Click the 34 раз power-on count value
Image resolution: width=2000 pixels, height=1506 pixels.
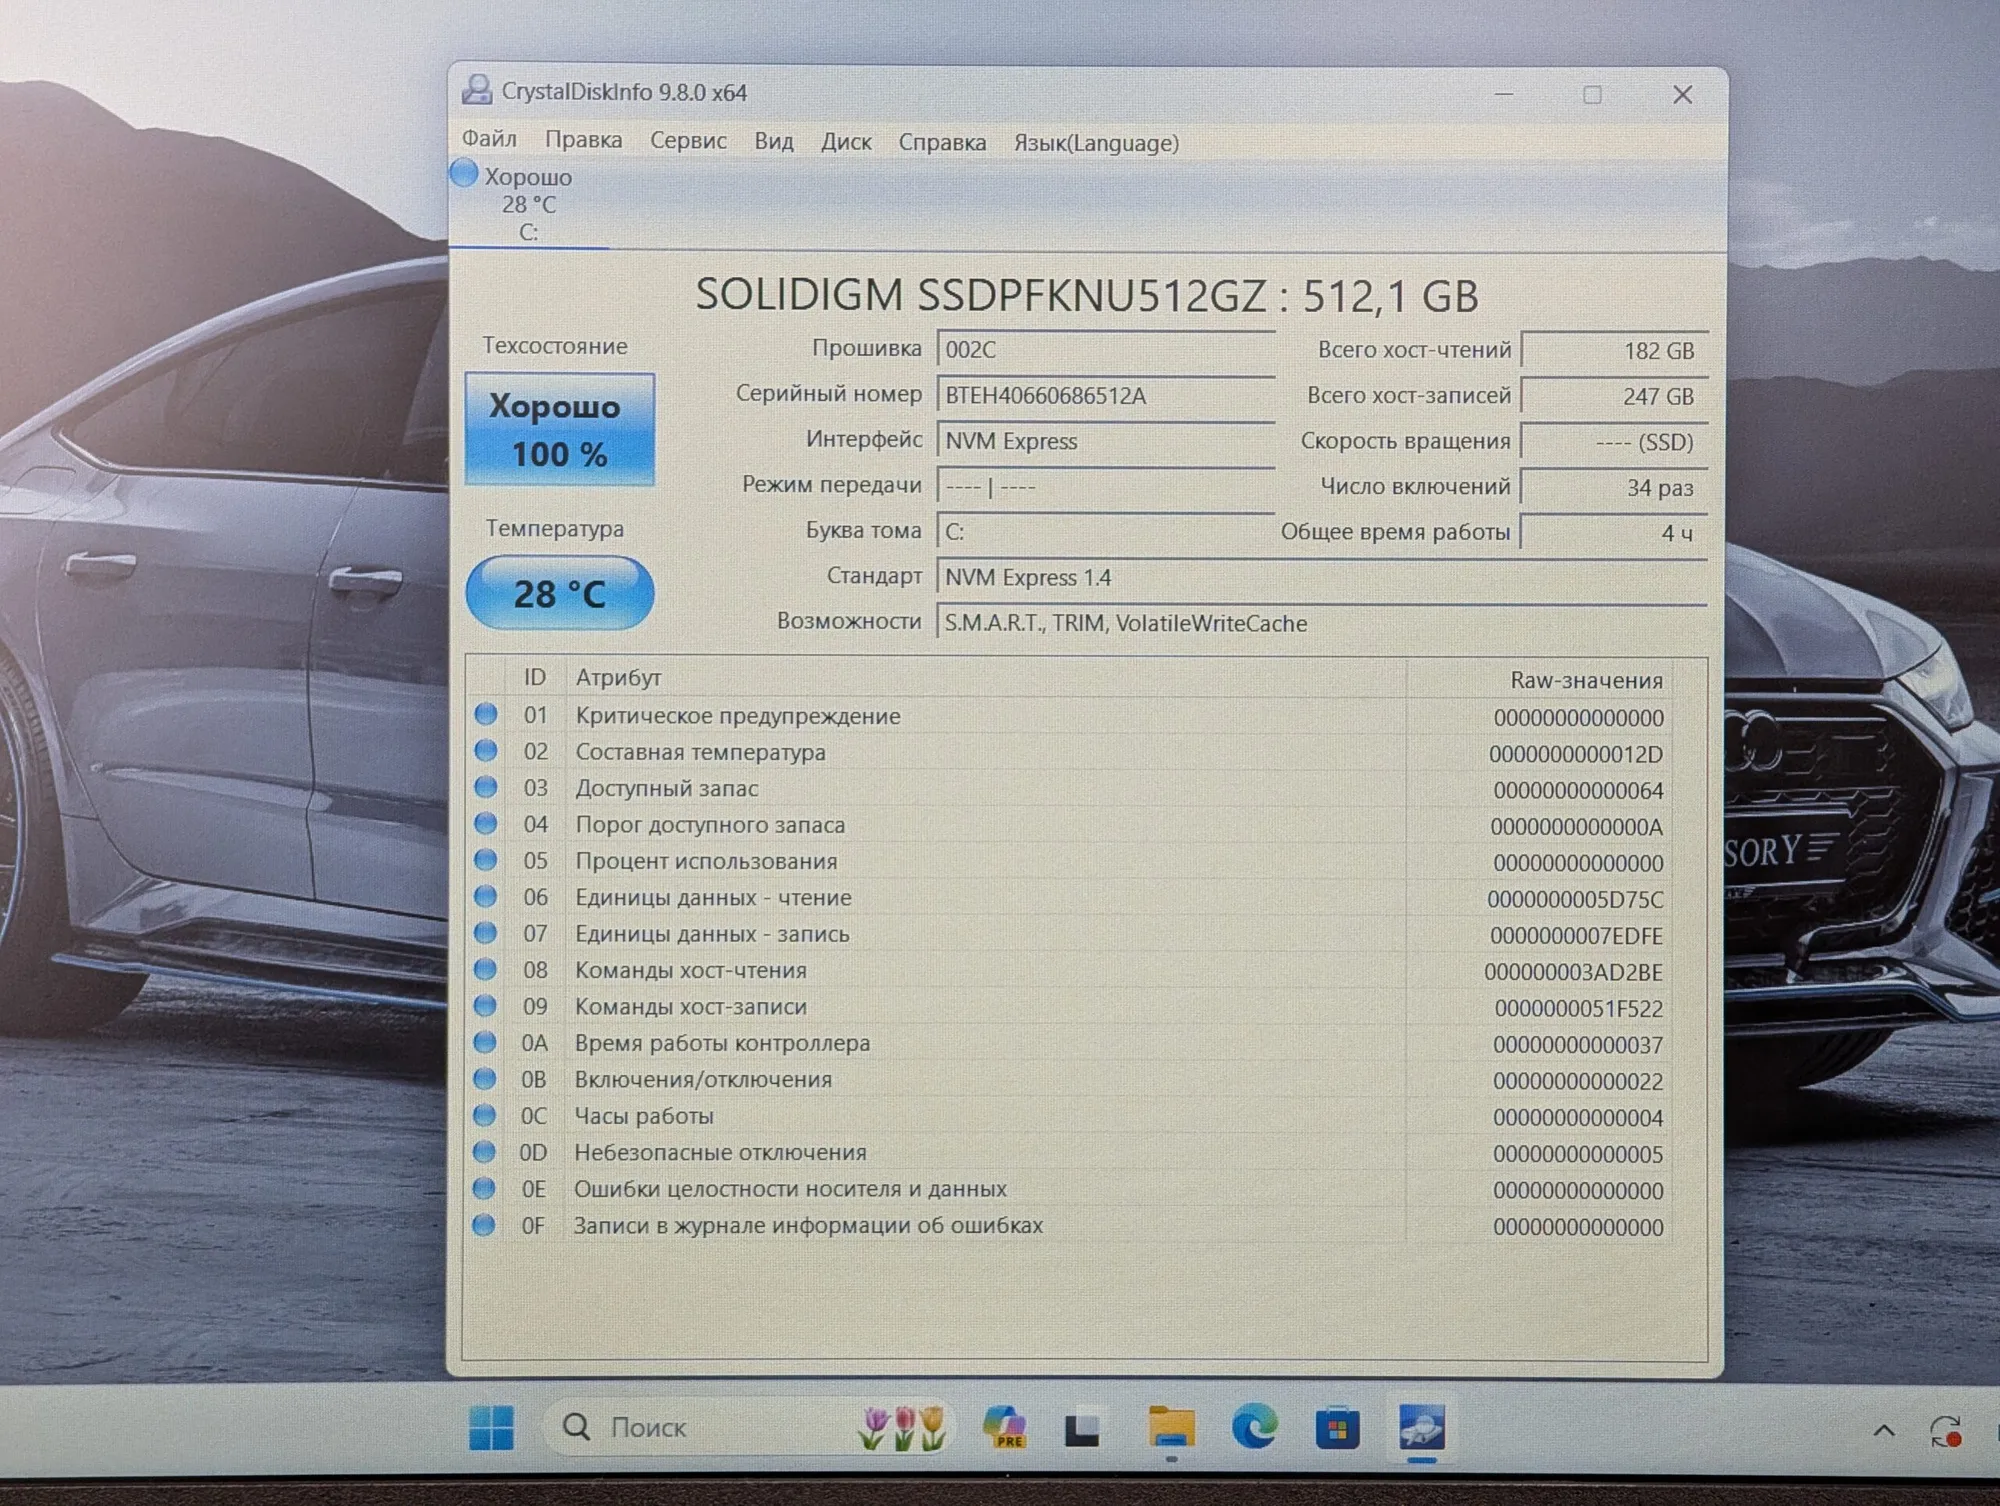(x=1614, y=488)
